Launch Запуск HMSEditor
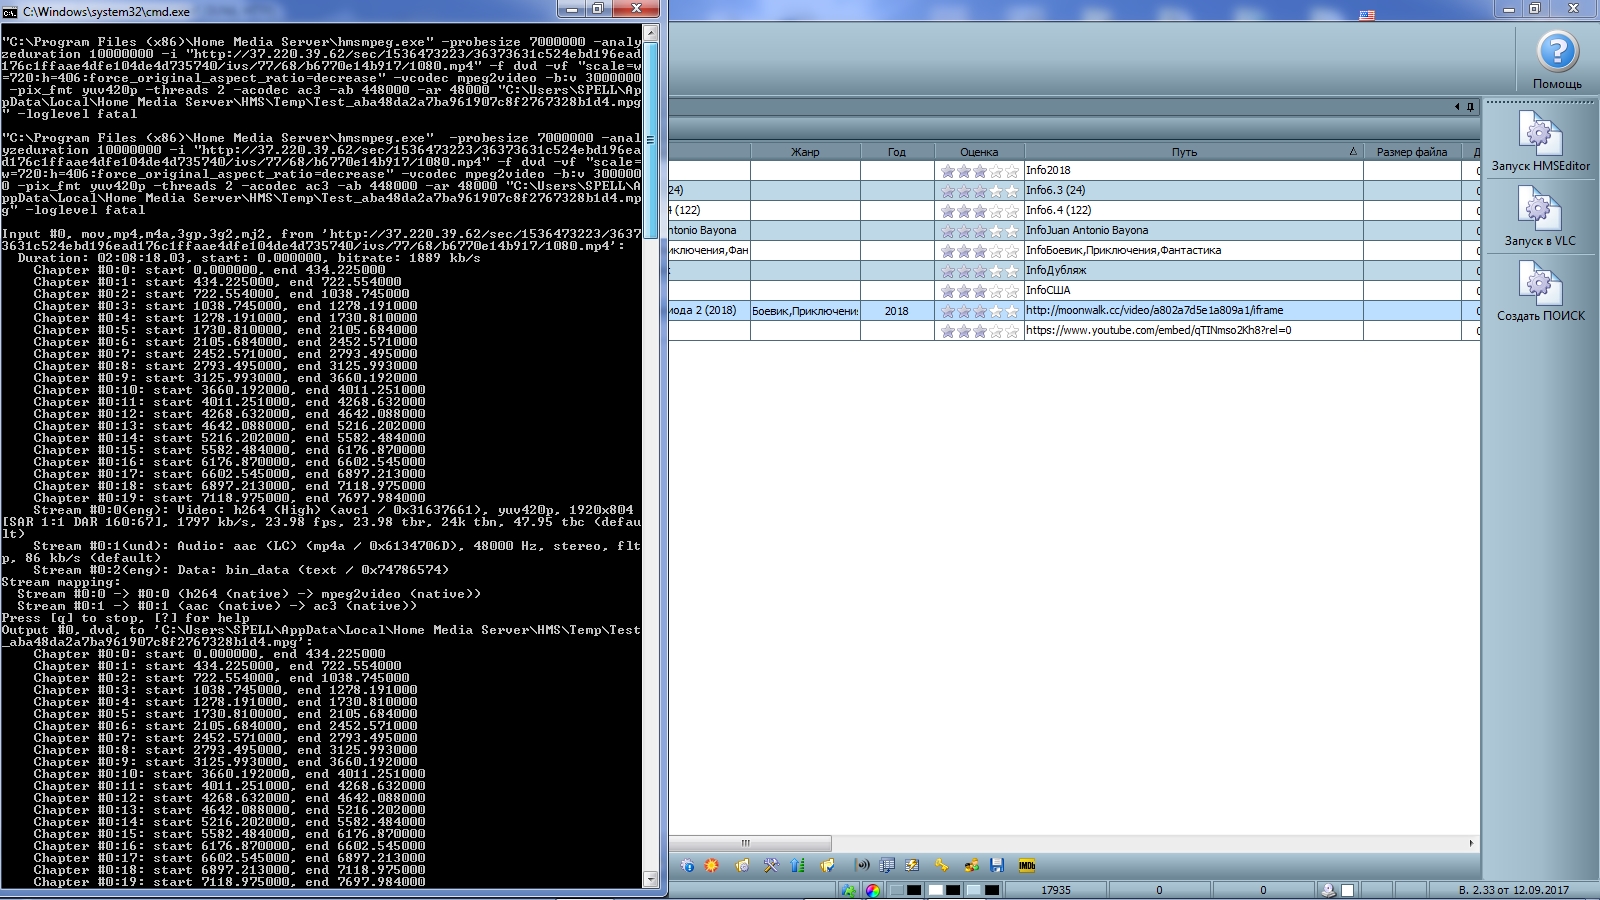 [x=1540, y=142]
